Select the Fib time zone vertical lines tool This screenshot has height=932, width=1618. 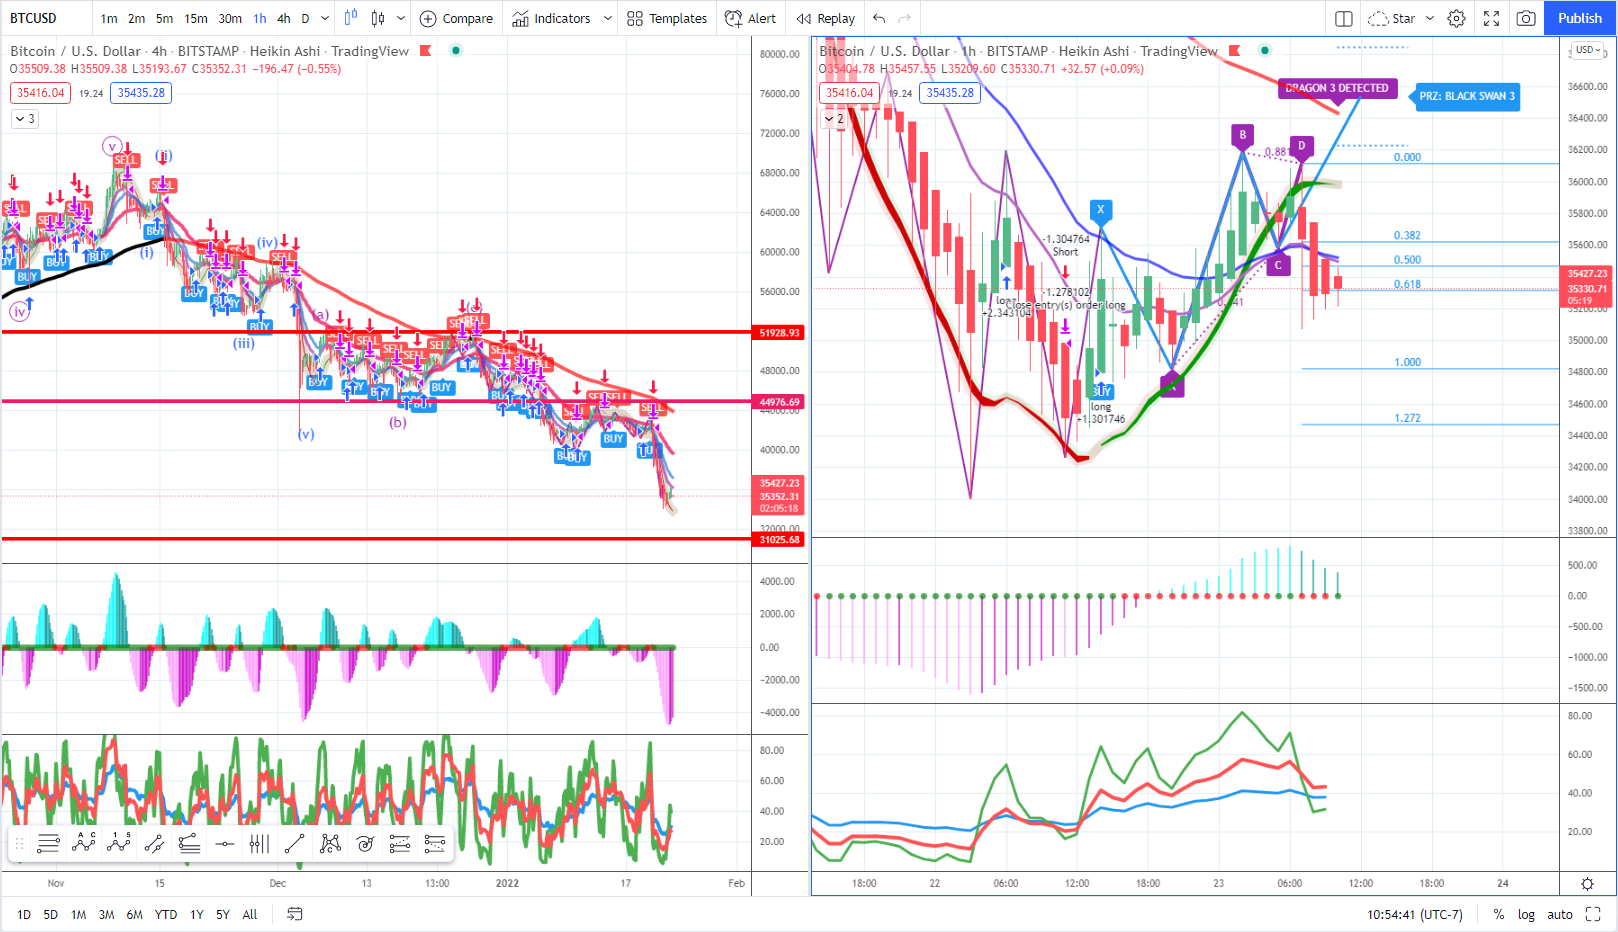coord(259,844)
